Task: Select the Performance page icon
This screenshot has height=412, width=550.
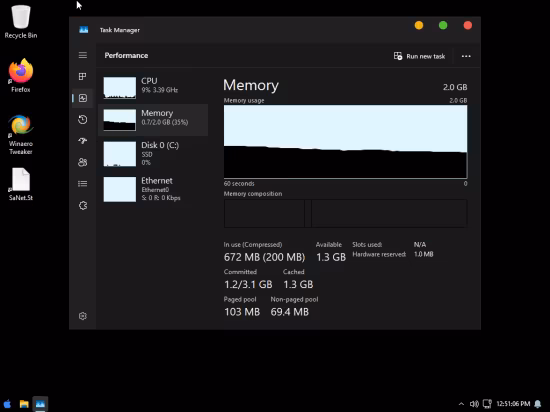Action: tap(83, 98)
